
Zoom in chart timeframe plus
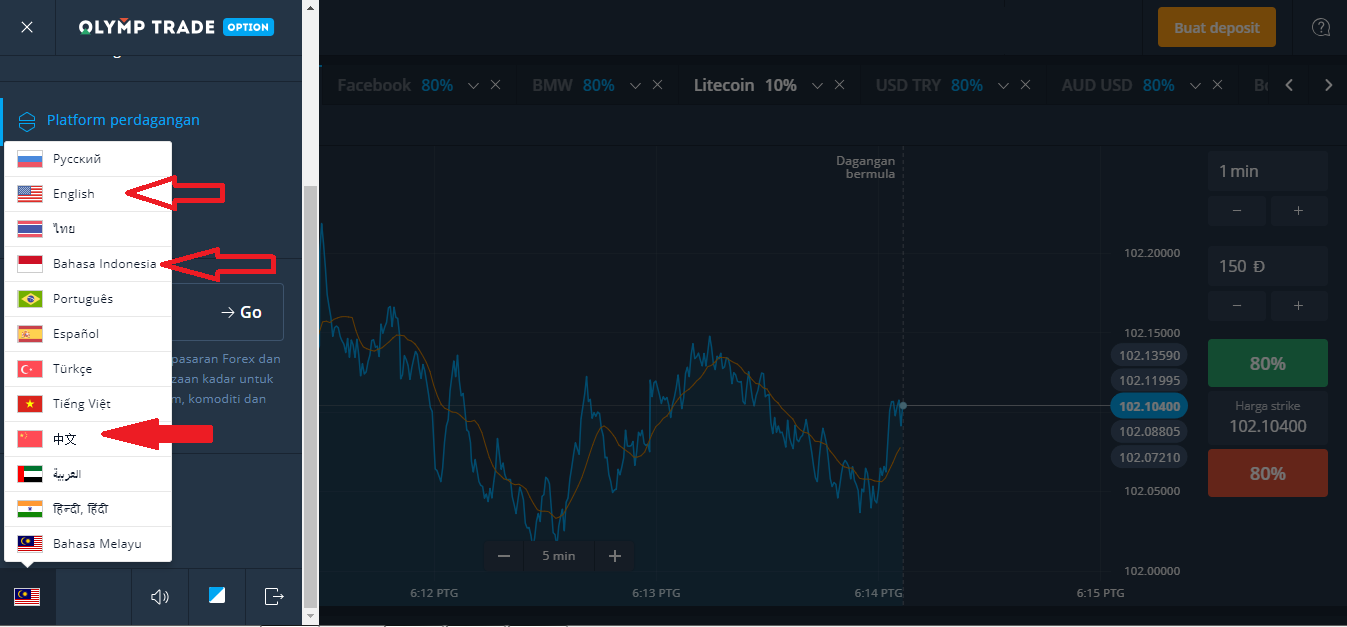tap(614, 556)
